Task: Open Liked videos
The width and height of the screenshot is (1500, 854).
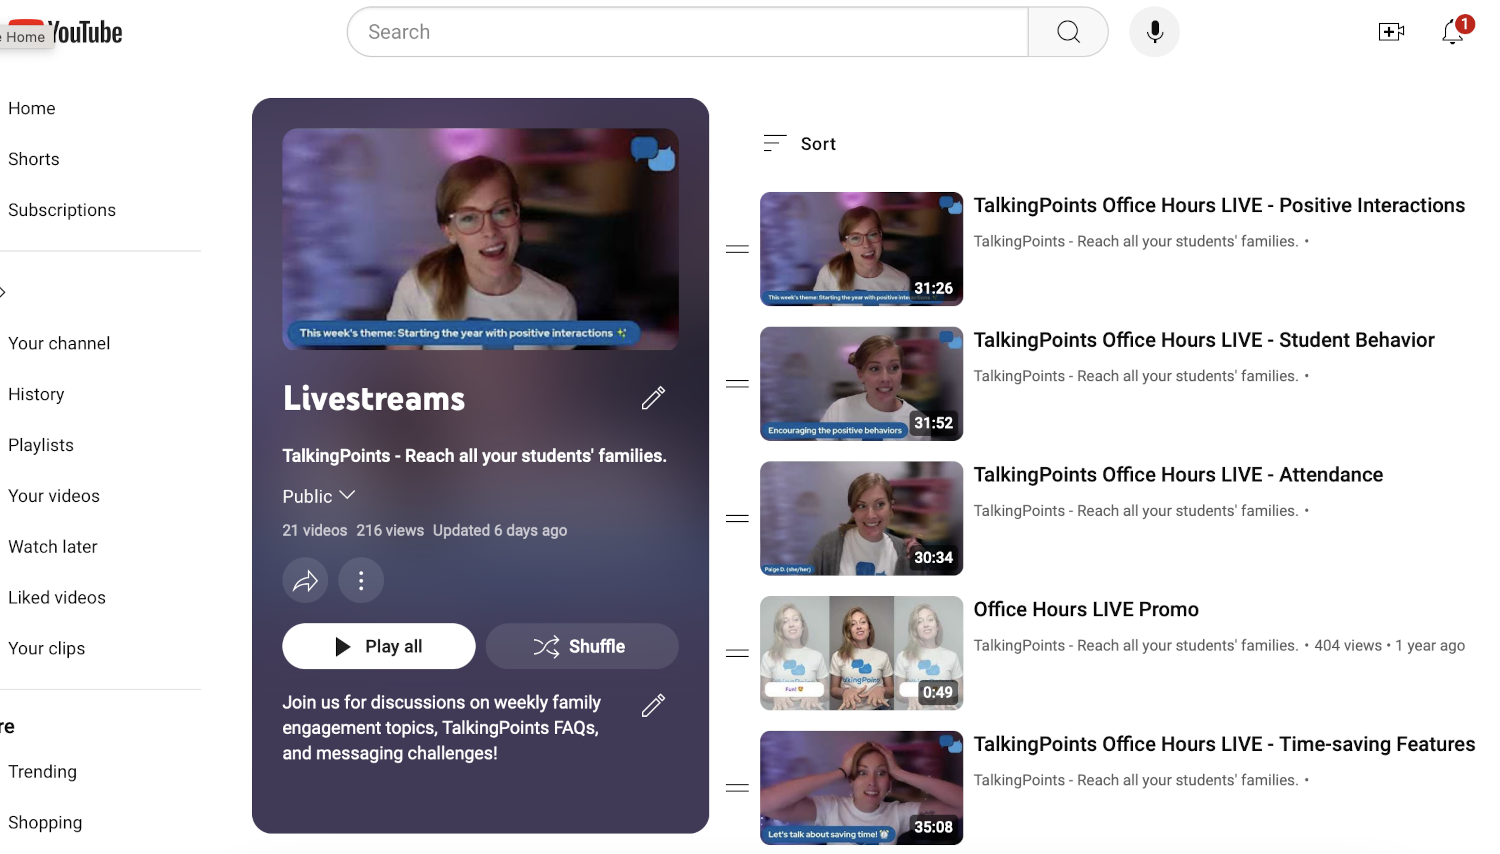Action: [57, 598]
